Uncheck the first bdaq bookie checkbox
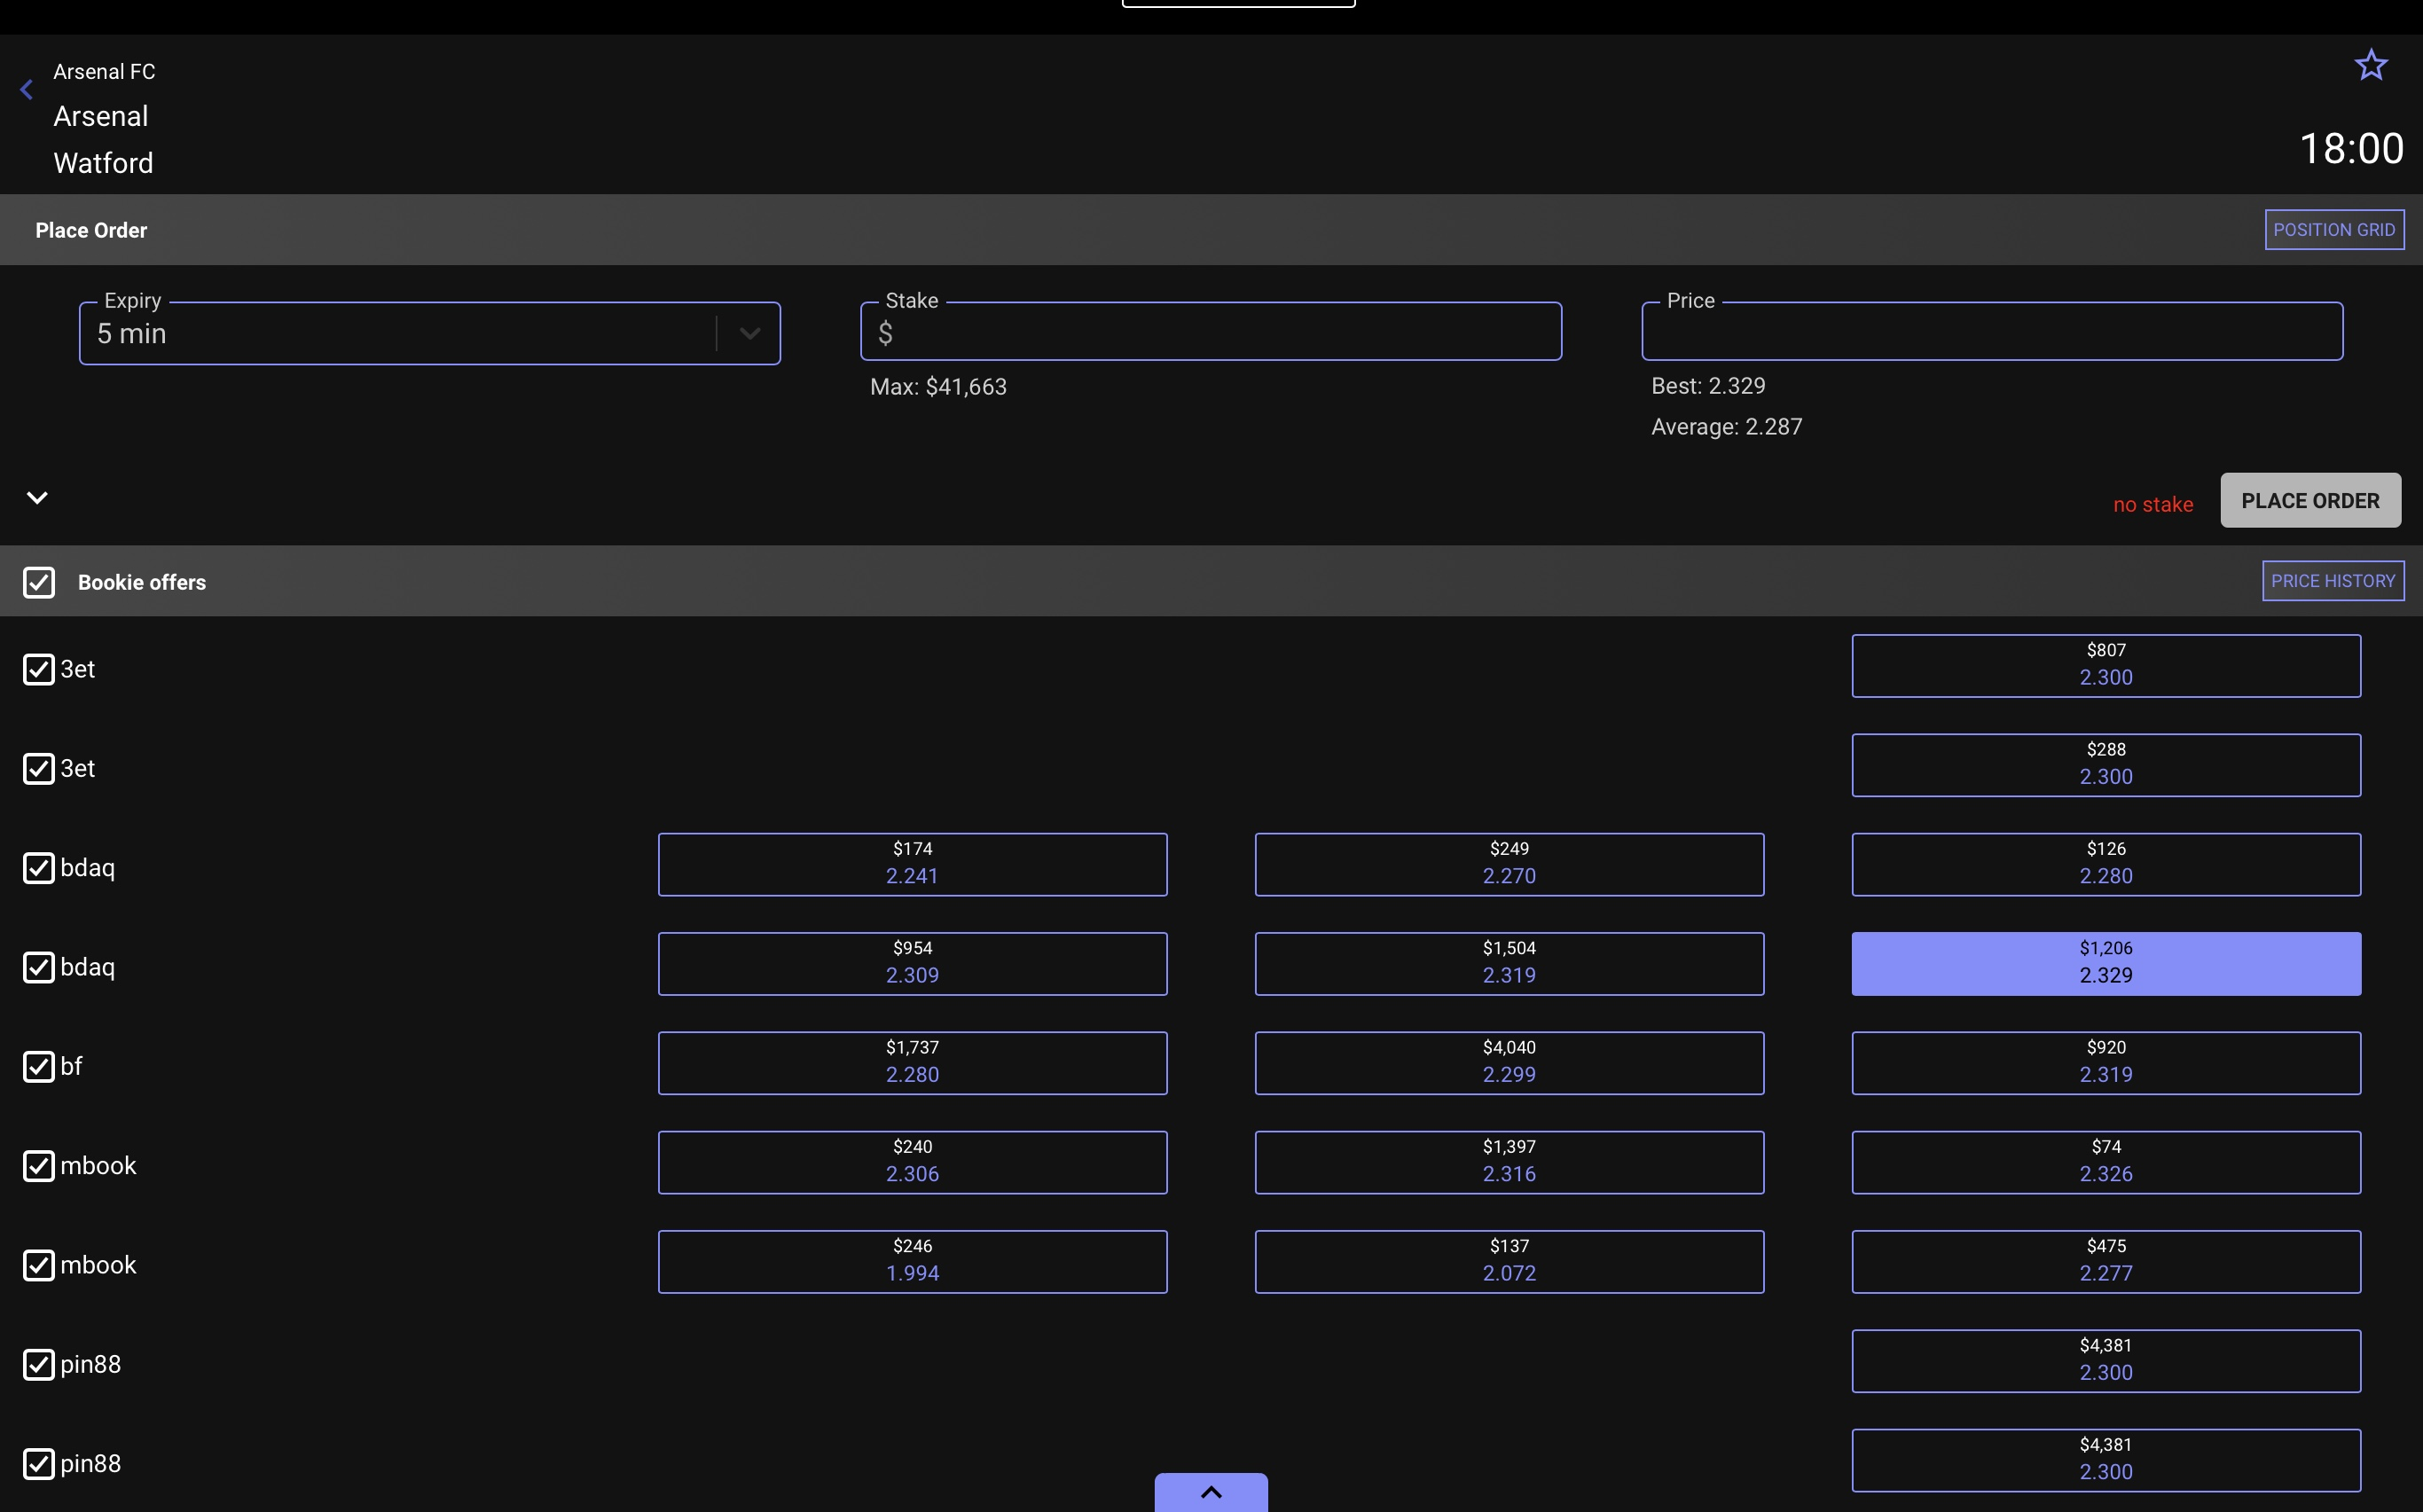This screenshot has width=2423, height=1512. click(x=39, y=867)
